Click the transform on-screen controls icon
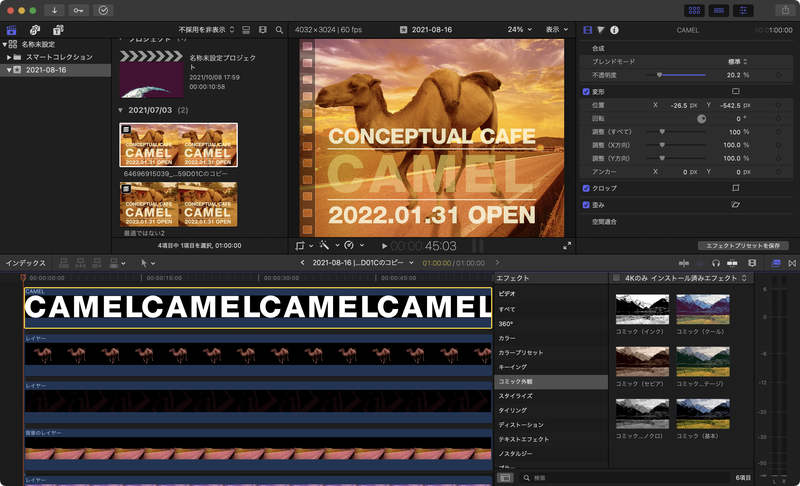The width and height of the screenshot is (800, 486). click(735, 91)
